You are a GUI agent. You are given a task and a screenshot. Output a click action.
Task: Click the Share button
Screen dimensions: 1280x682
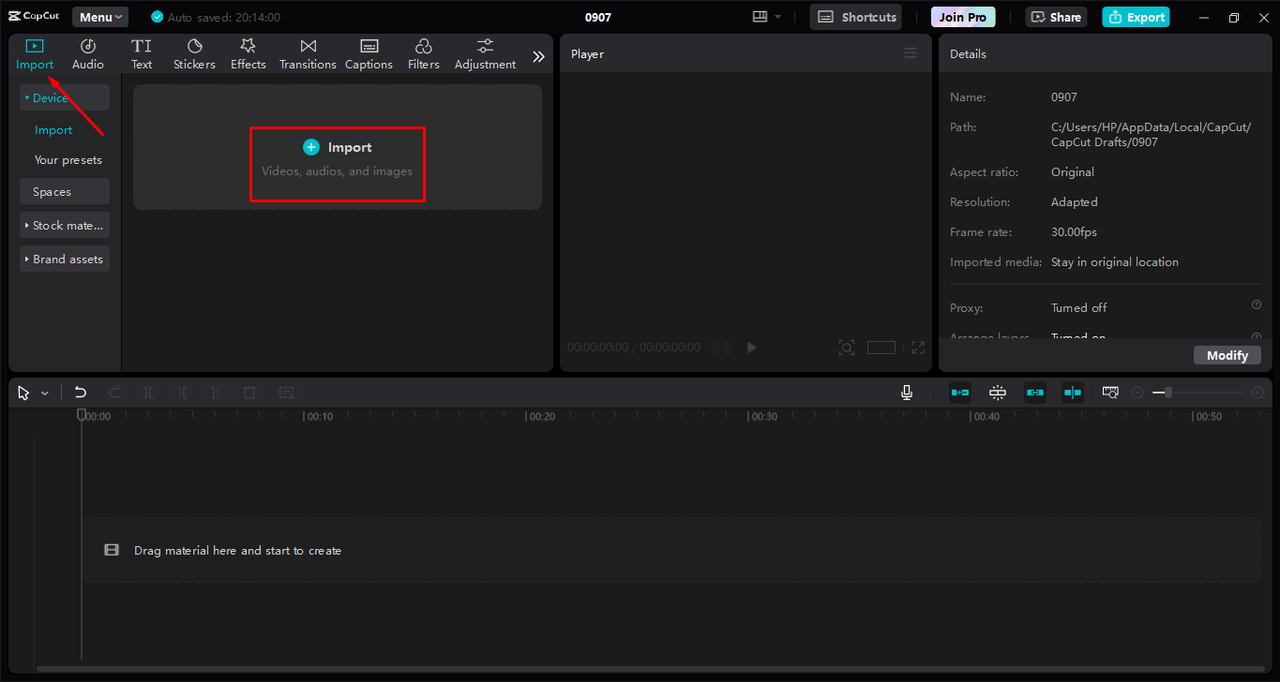pos(1056,17)
